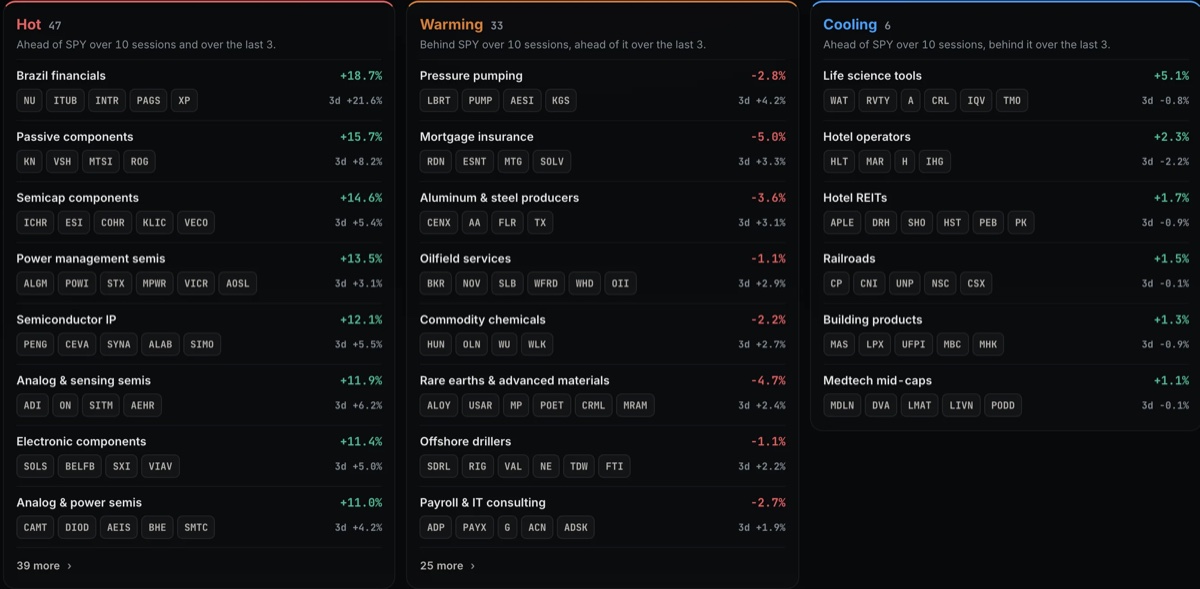Open the Oilfield services theme
The height and width of the screenshot is (589, 1200).
466,259
